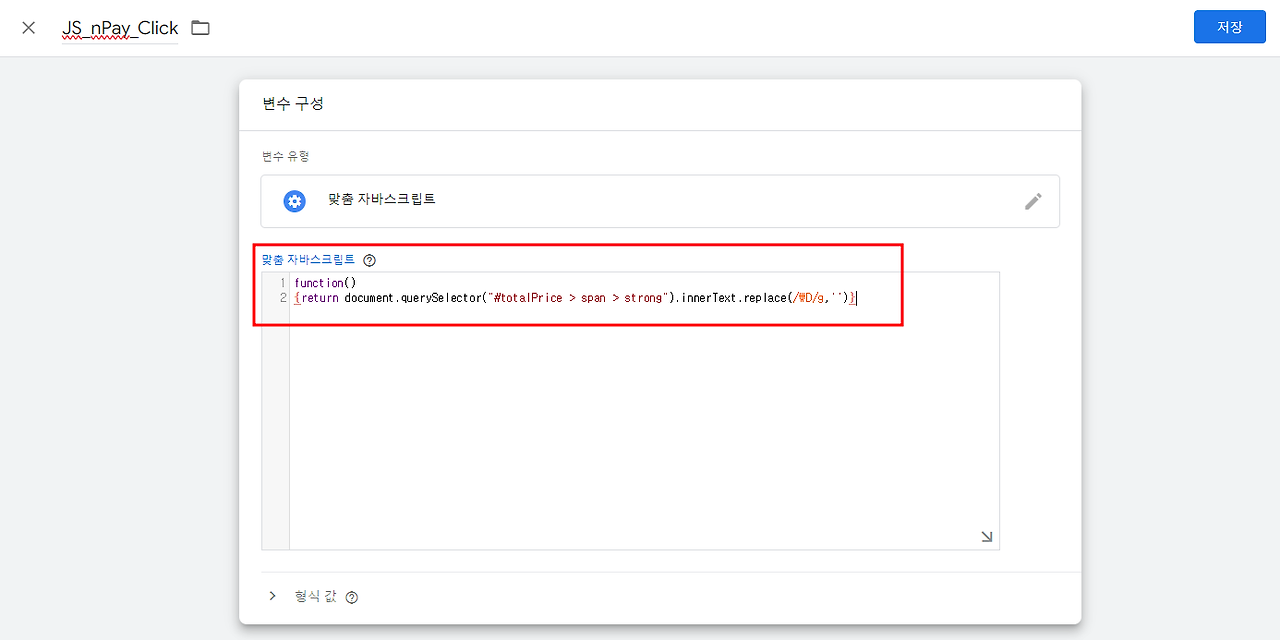Image resolution: width=1280 pixels, height=640 pixels.
Task: Click the blue 저장 save button
Action: (1229, 27)
